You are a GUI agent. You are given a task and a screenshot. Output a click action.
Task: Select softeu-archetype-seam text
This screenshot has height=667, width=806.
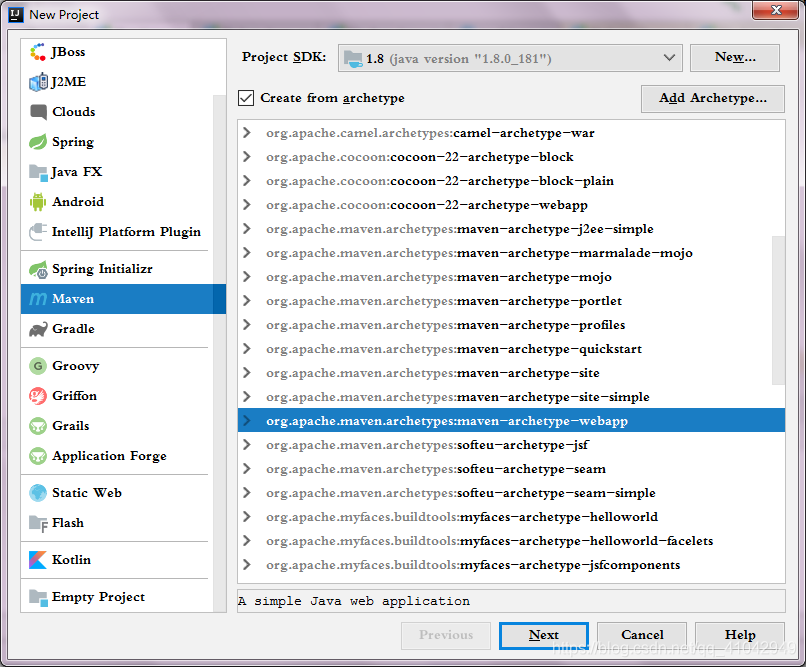click(531, 469)
